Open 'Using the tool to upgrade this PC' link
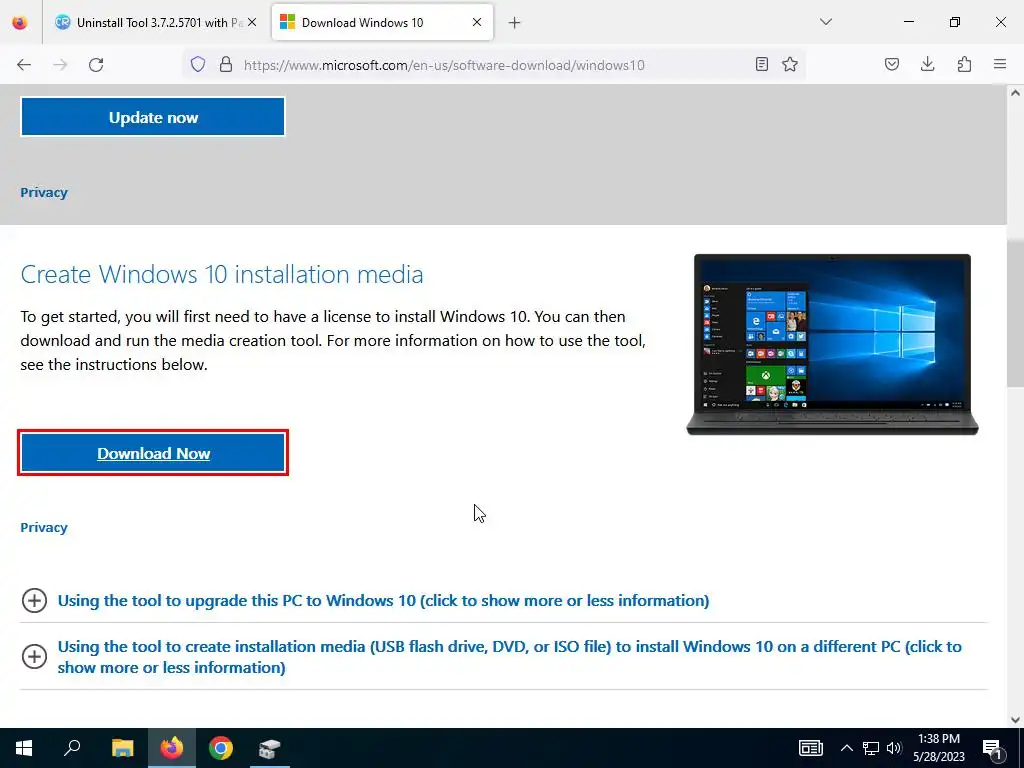The image size is (1024, 768). [383, 600]
